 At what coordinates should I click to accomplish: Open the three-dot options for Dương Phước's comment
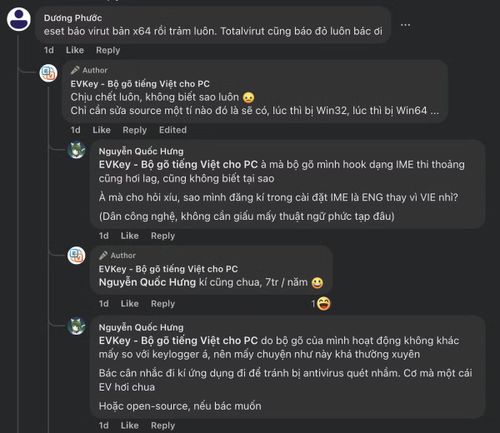click(405, 25)
